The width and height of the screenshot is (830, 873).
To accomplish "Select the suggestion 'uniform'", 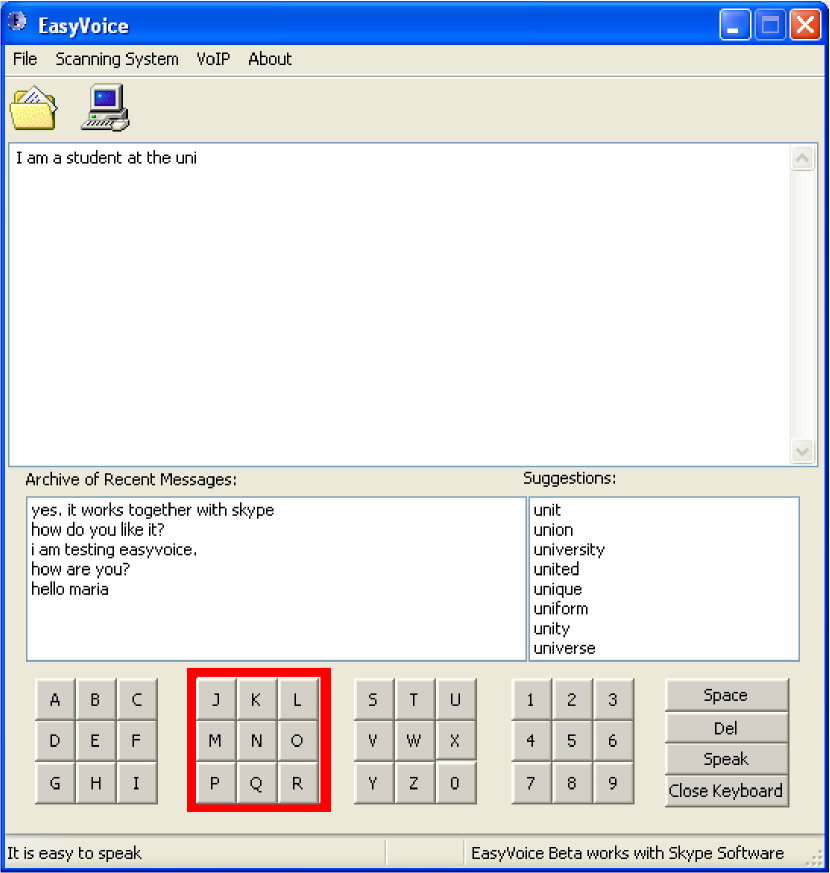I will (561, 609).
